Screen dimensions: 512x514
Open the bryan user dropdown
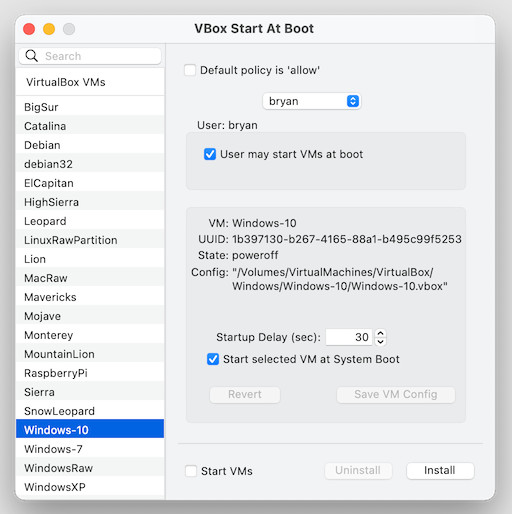(x=312, y=101)
